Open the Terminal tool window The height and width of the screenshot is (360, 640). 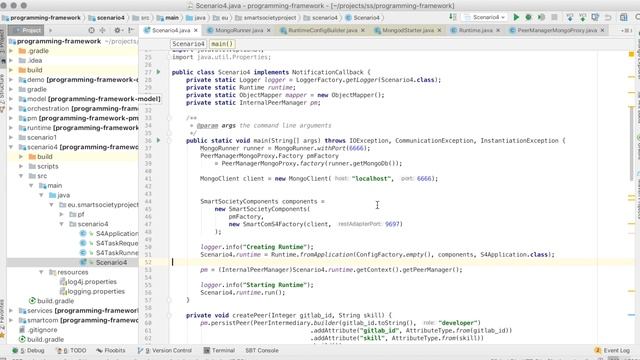219,351
